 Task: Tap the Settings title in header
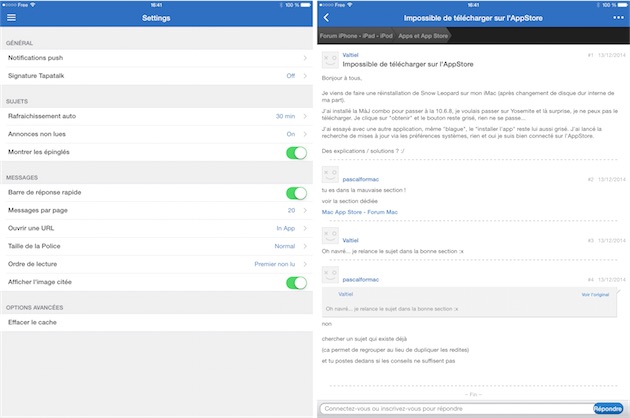coord(156,18)
